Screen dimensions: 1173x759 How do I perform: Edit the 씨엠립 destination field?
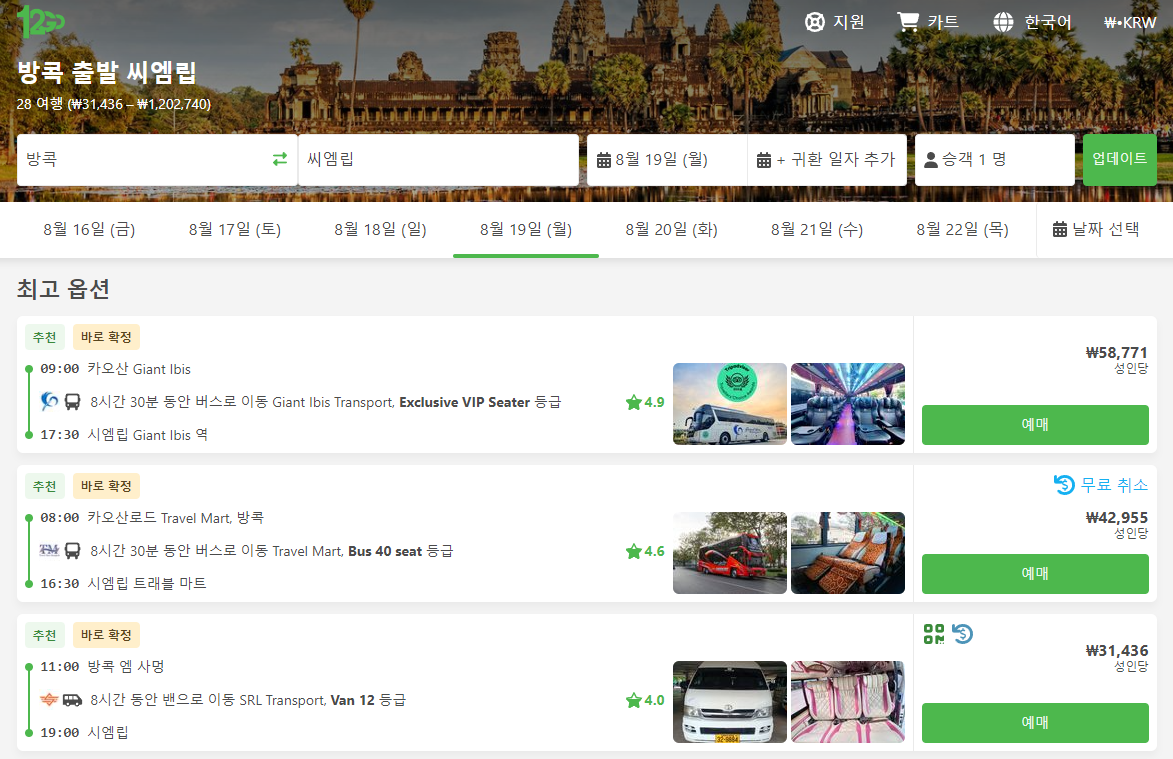[438, 160]
